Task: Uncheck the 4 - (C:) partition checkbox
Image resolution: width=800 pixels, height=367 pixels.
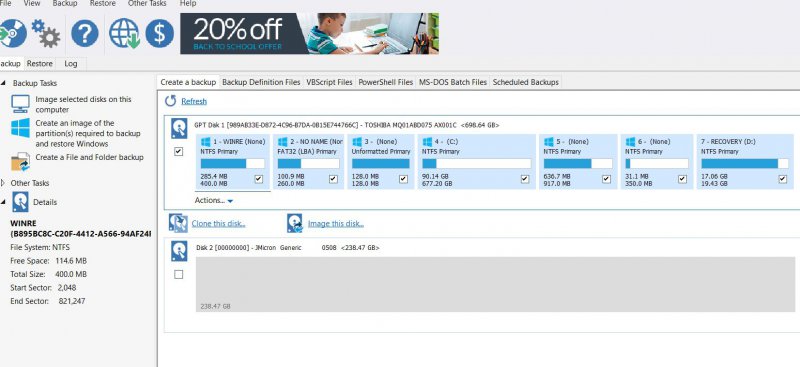Action: click(x=525, y=179)
